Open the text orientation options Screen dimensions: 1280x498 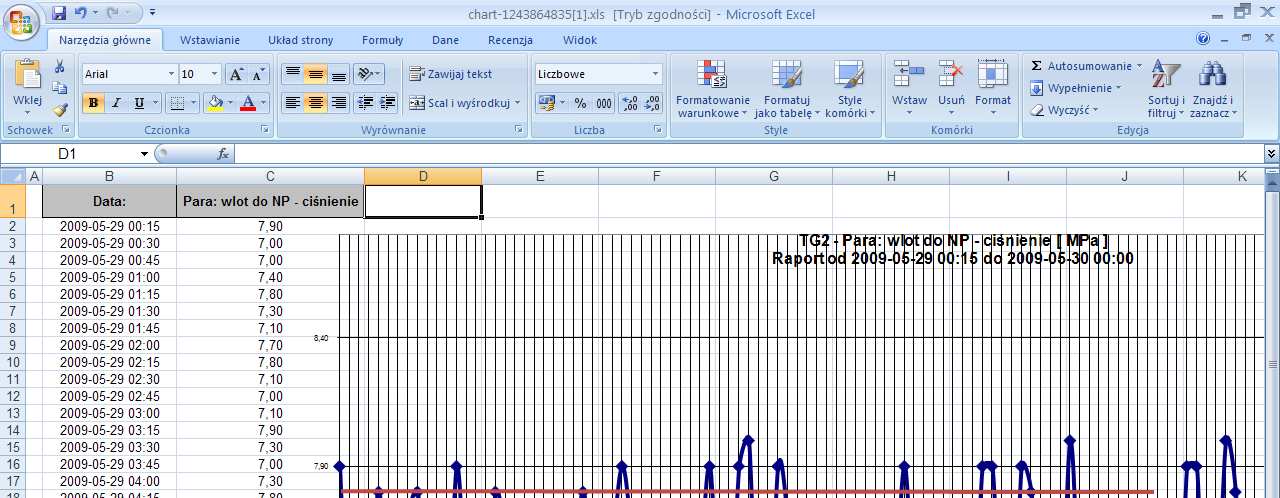tap(369, 74)
